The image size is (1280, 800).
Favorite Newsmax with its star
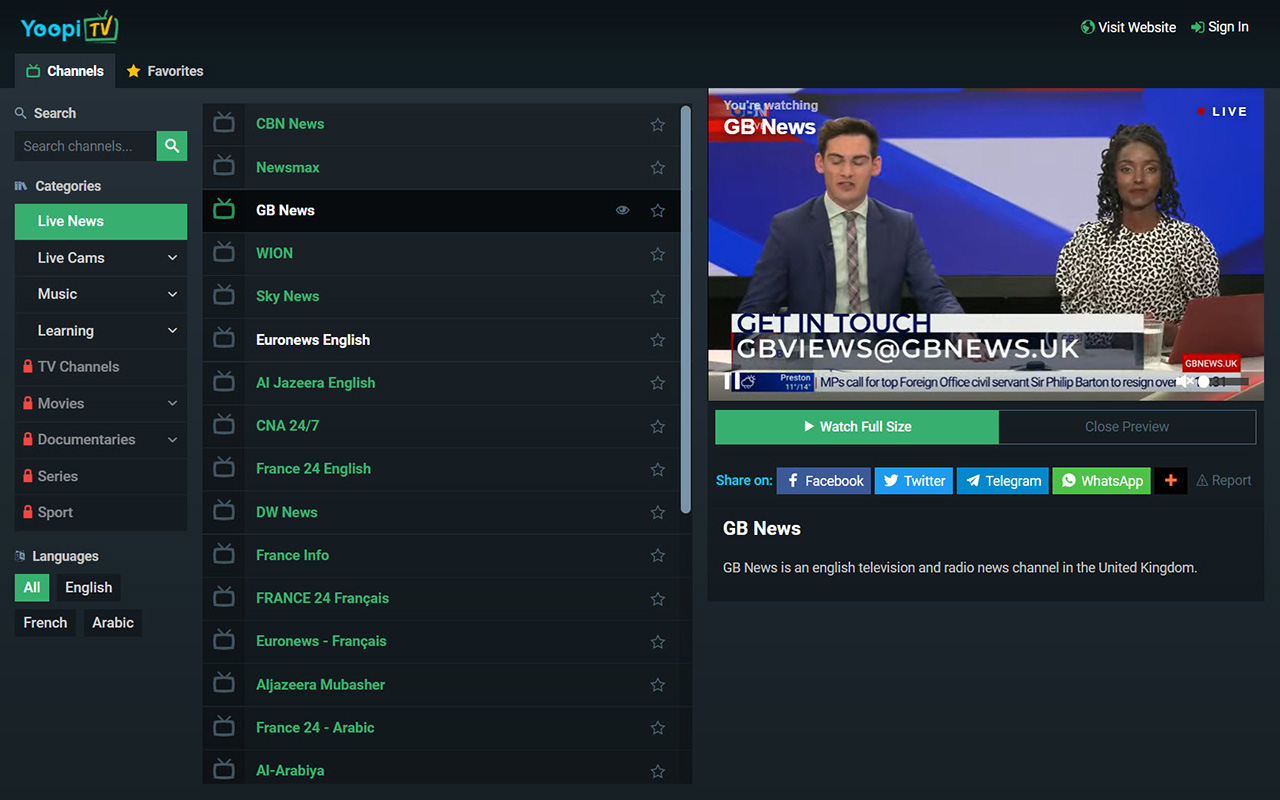coord(658,168)
